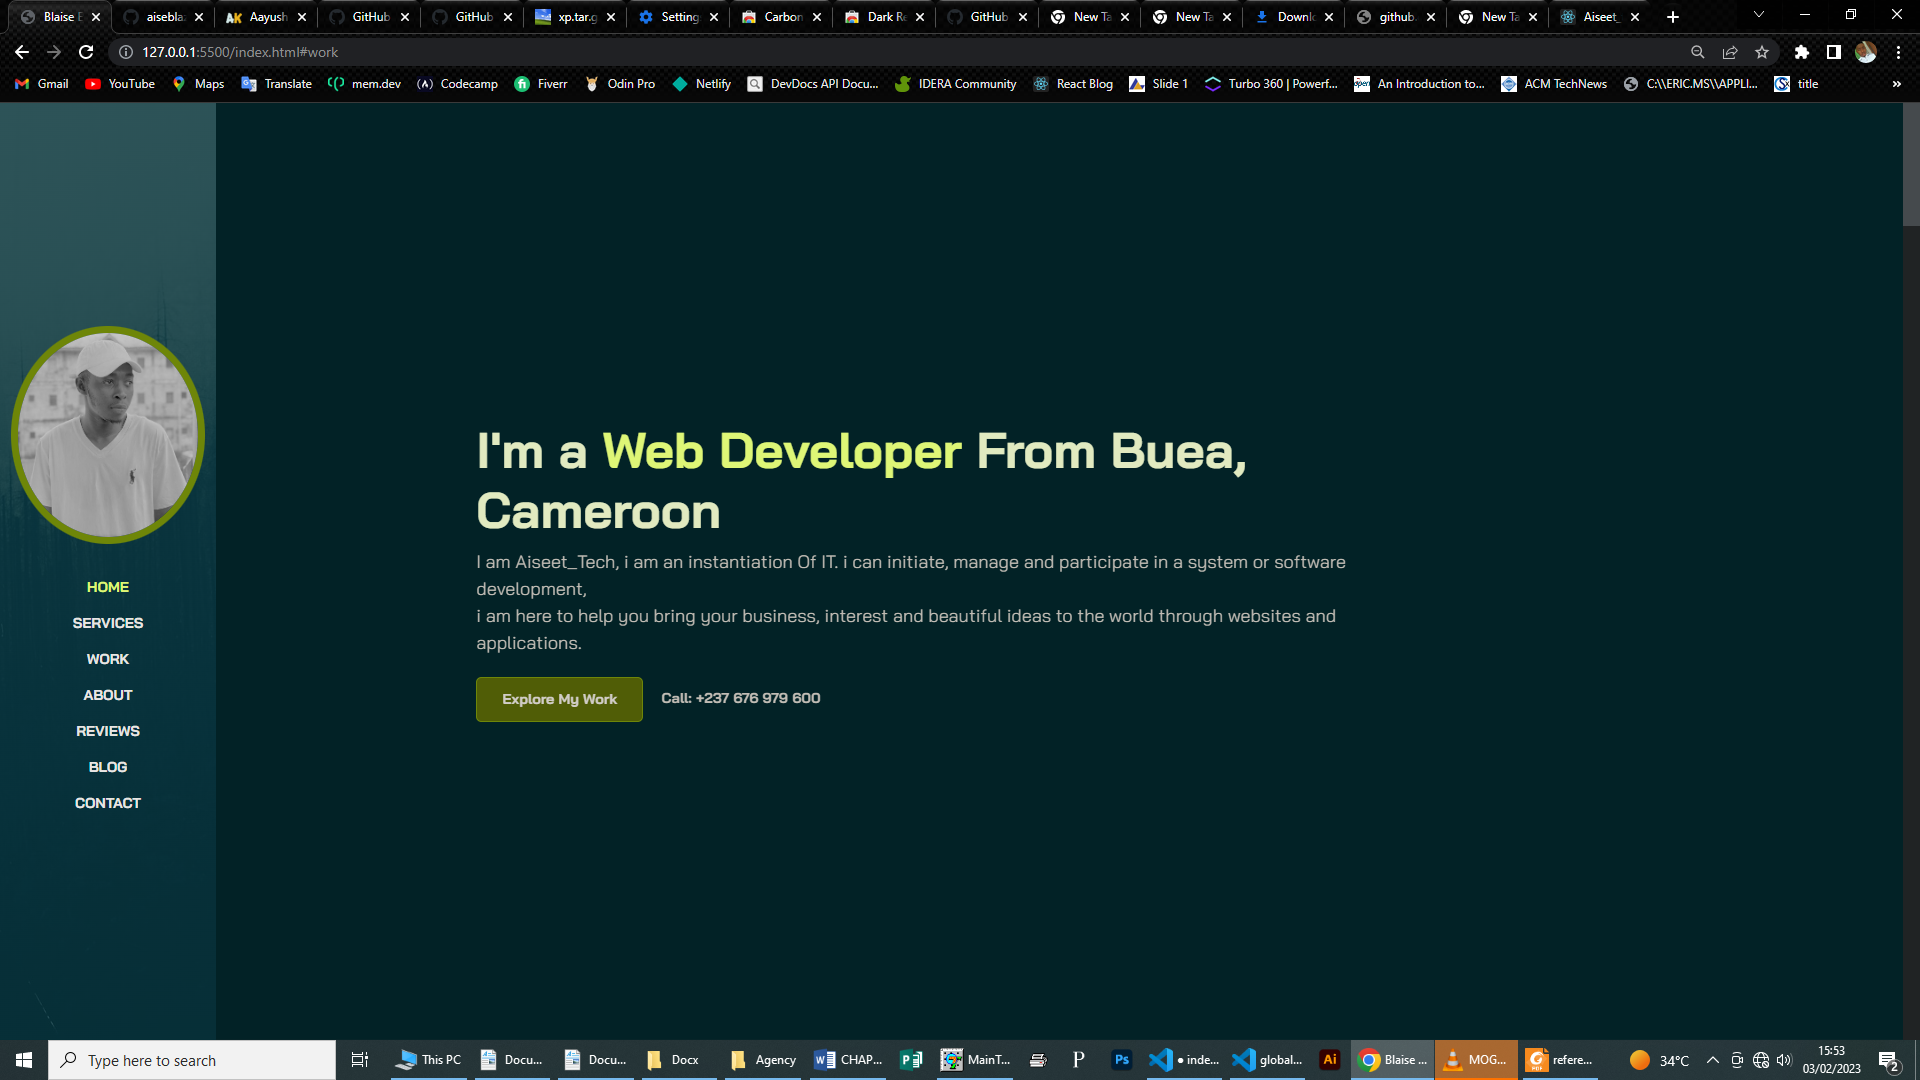1920x1080 pixels.
Task: Click the Explore My Work button
Action: [x=559, y=699]
